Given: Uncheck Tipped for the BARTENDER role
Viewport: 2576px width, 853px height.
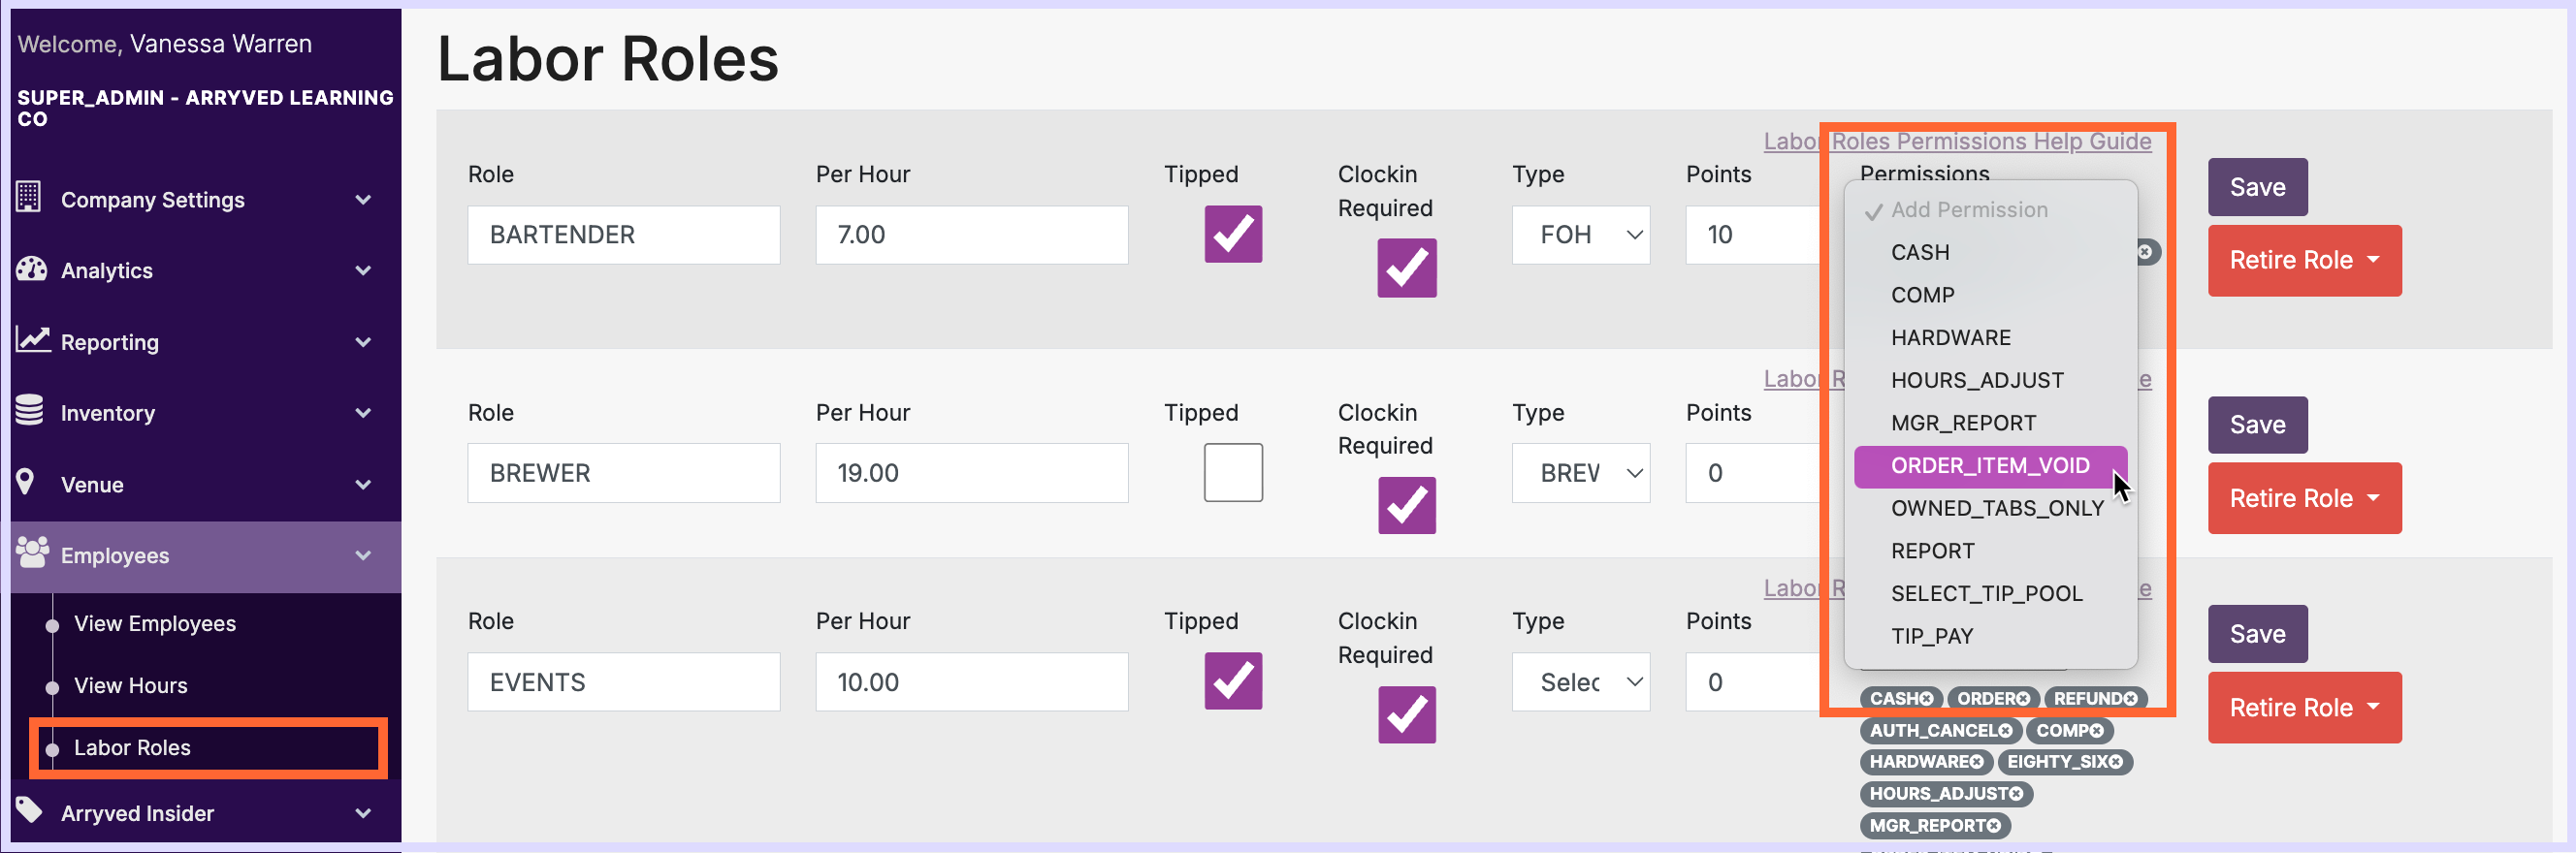Looking at the screenshot, I should click(x=1232, y=234).
